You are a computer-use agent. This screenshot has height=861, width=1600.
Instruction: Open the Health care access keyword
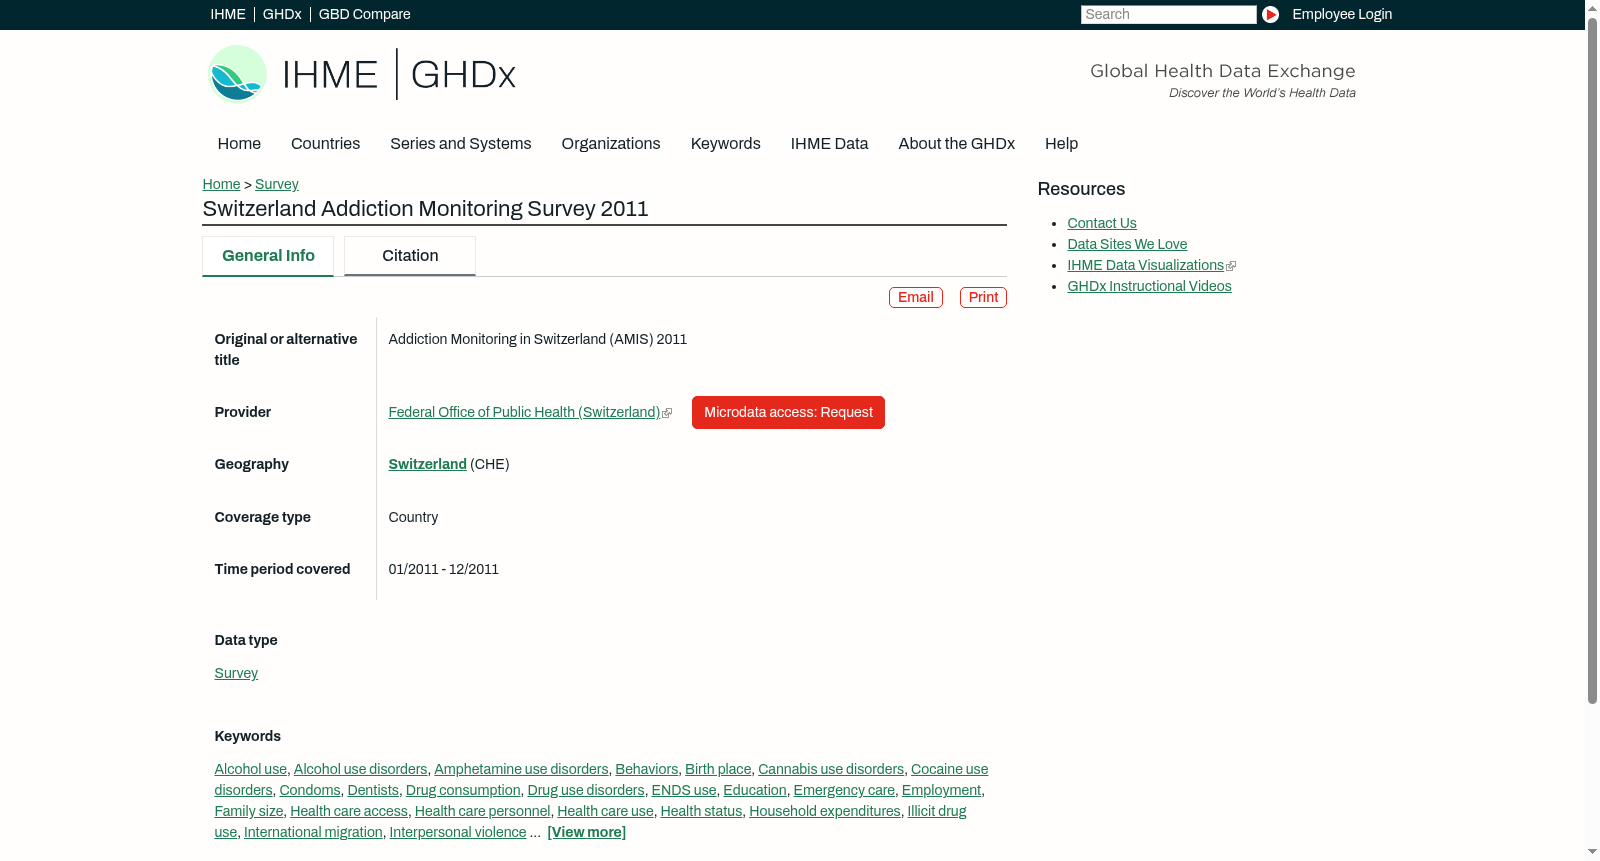[x=349, y=811]
